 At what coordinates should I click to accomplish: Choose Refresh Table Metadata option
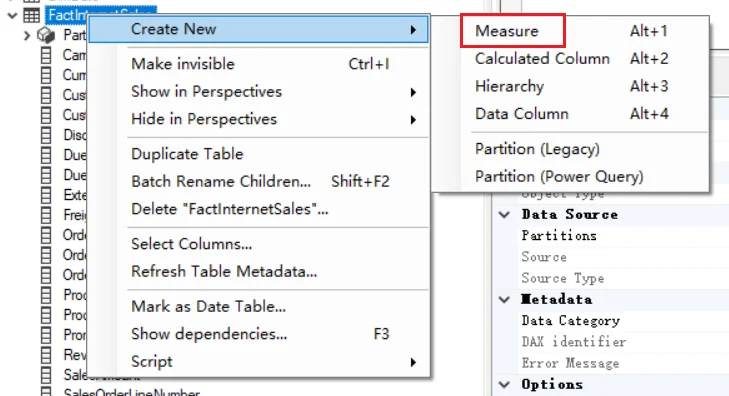point(258,271)
